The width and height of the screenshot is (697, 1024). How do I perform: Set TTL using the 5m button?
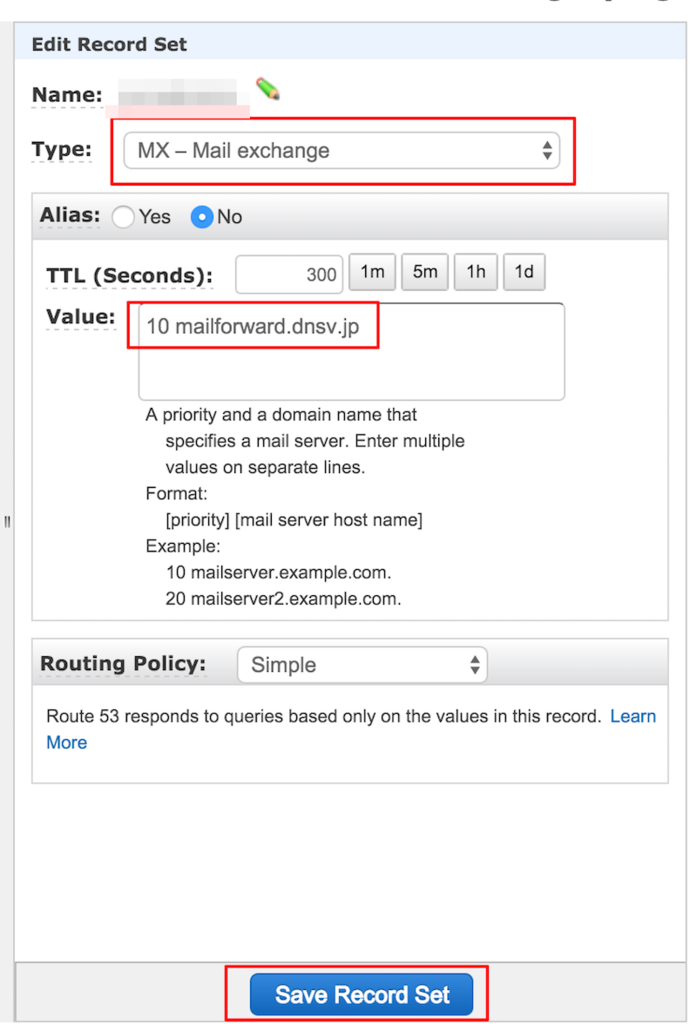(425, 272)
